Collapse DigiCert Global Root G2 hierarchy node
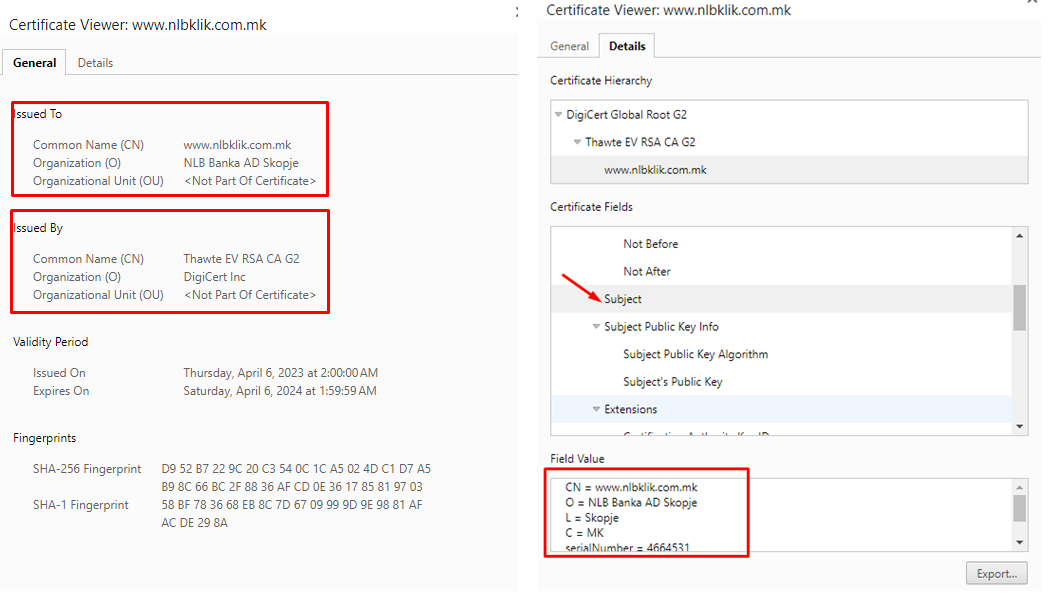The height and width of the screenshot is (595, 1061). pos(558,114)
